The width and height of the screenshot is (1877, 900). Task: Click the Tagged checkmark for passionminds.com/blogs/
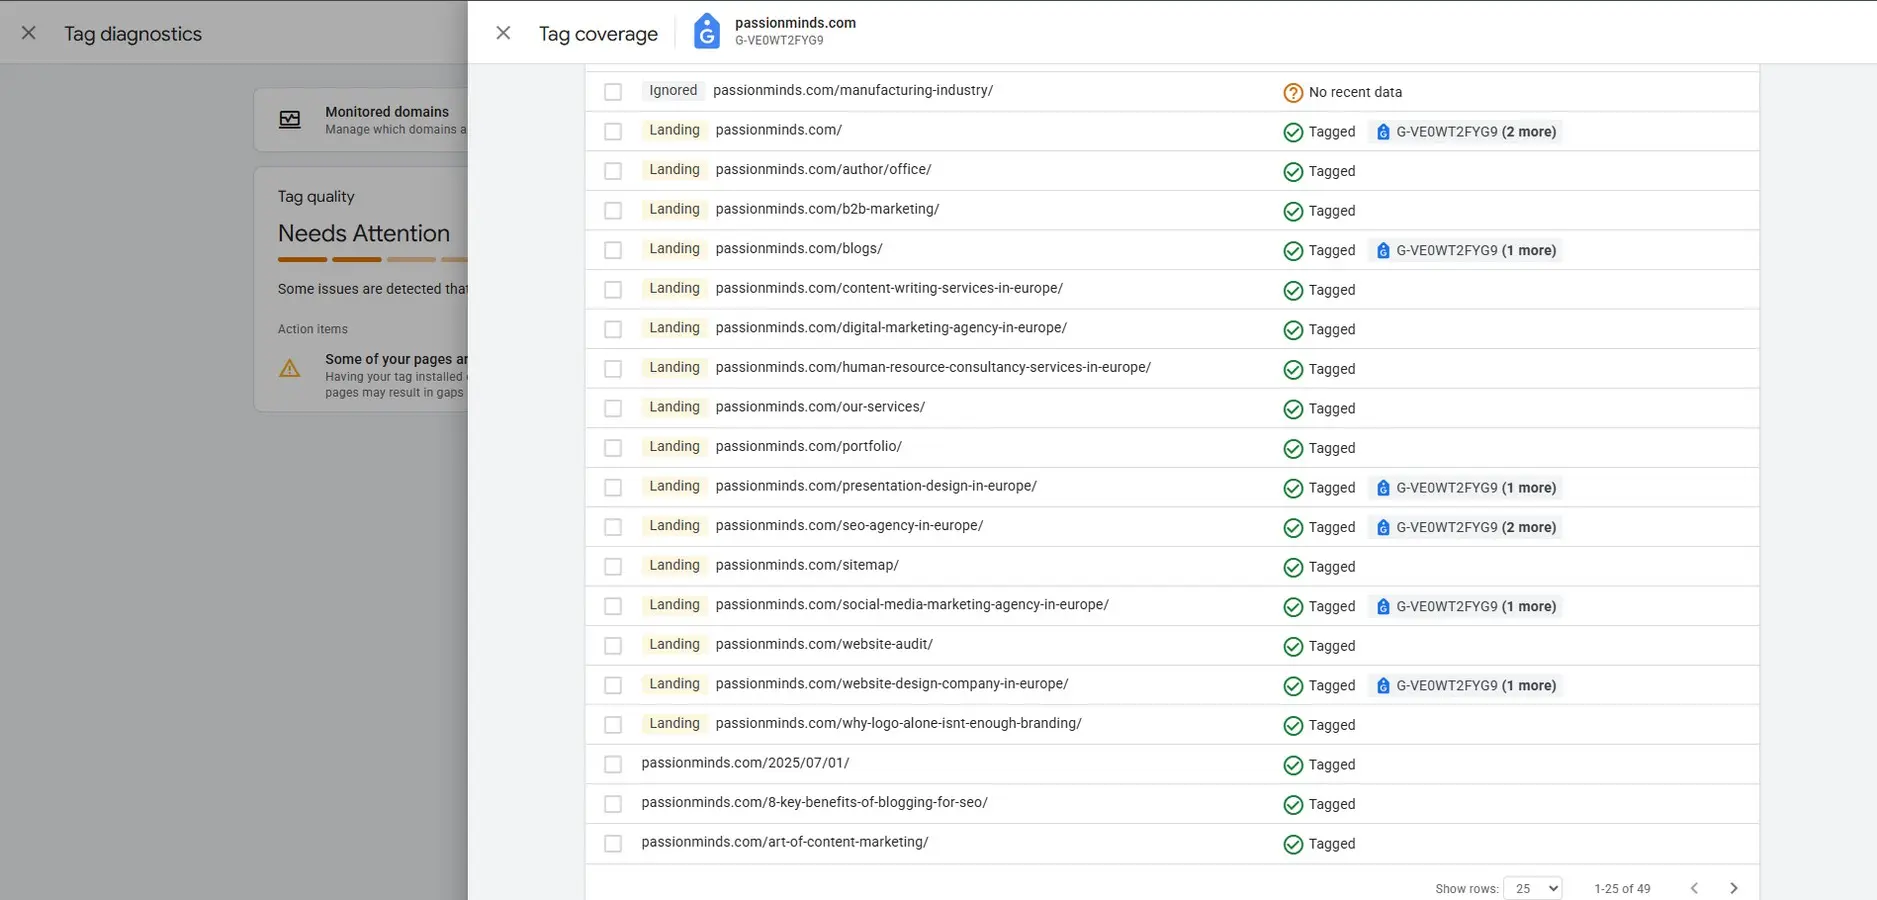click(x=1293, y=251)
